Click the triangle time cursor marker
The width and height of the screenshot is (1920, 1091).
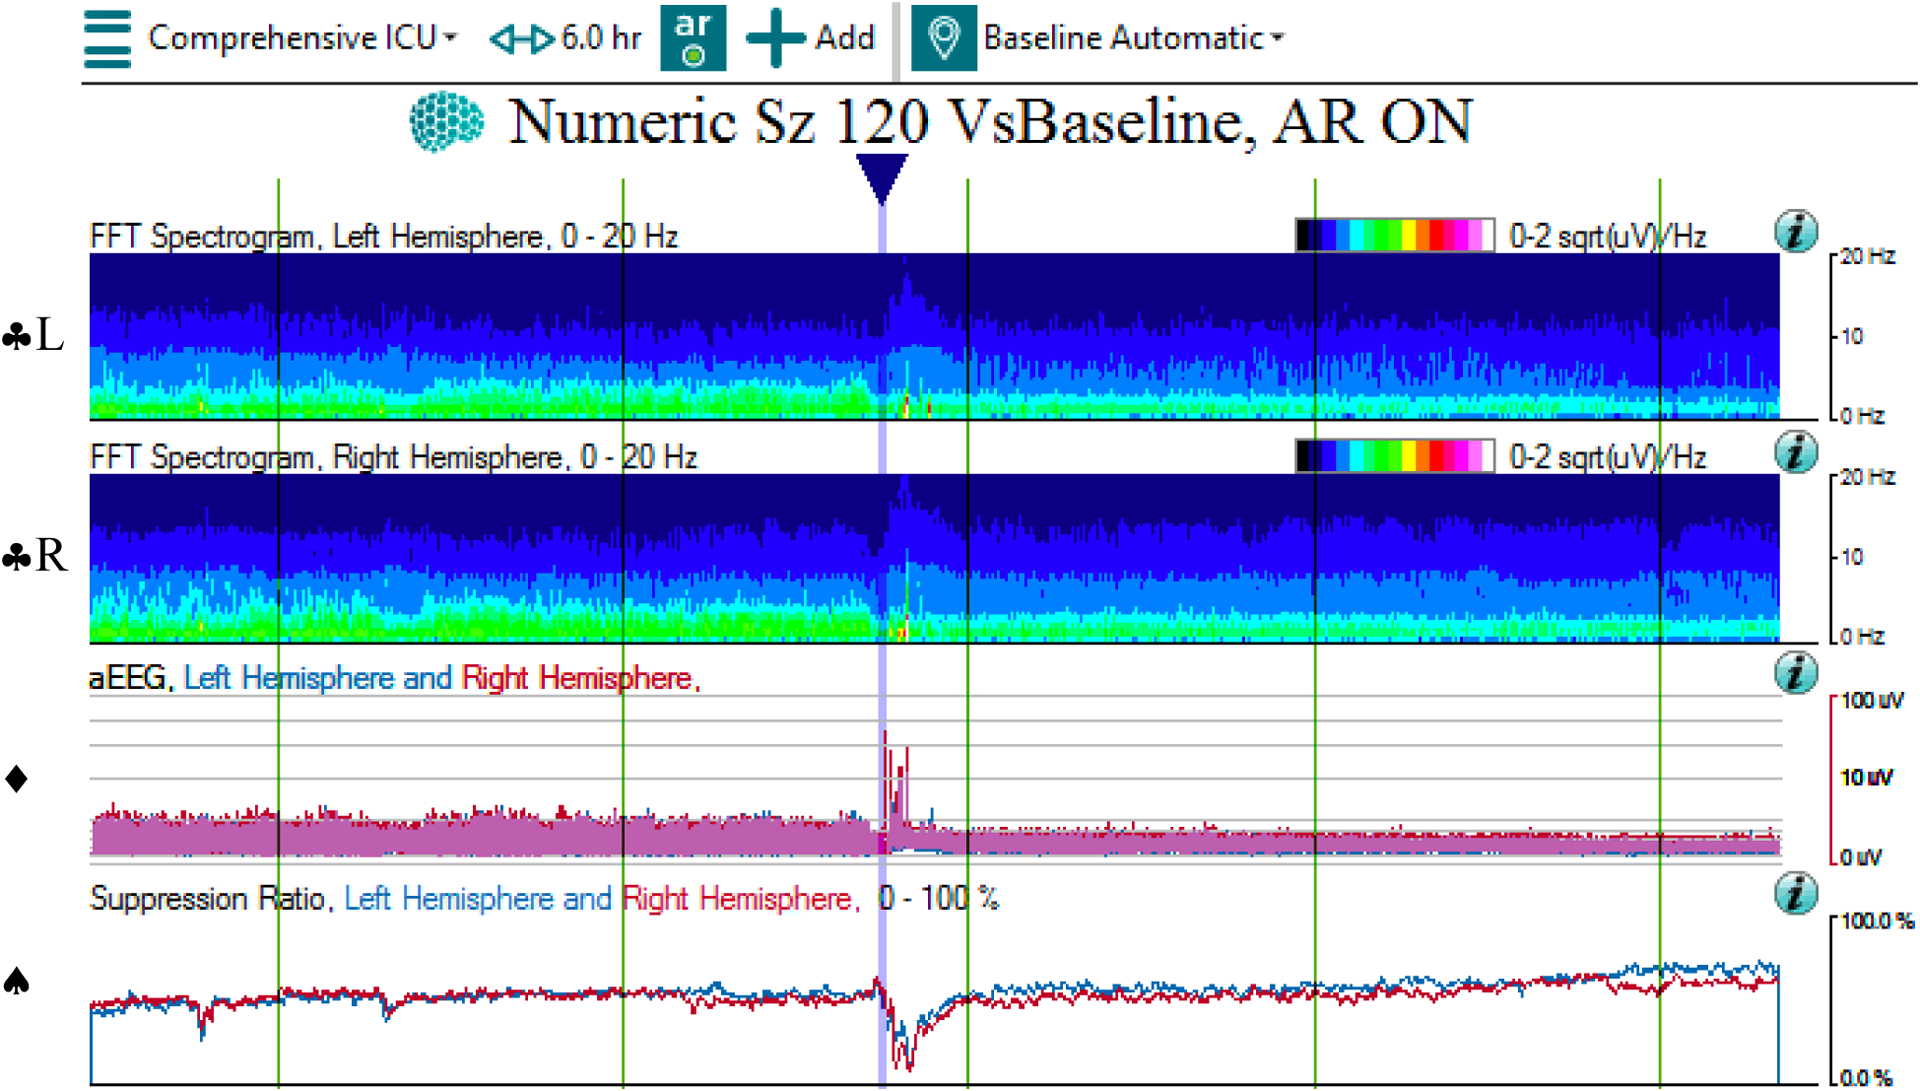[882, 178]
